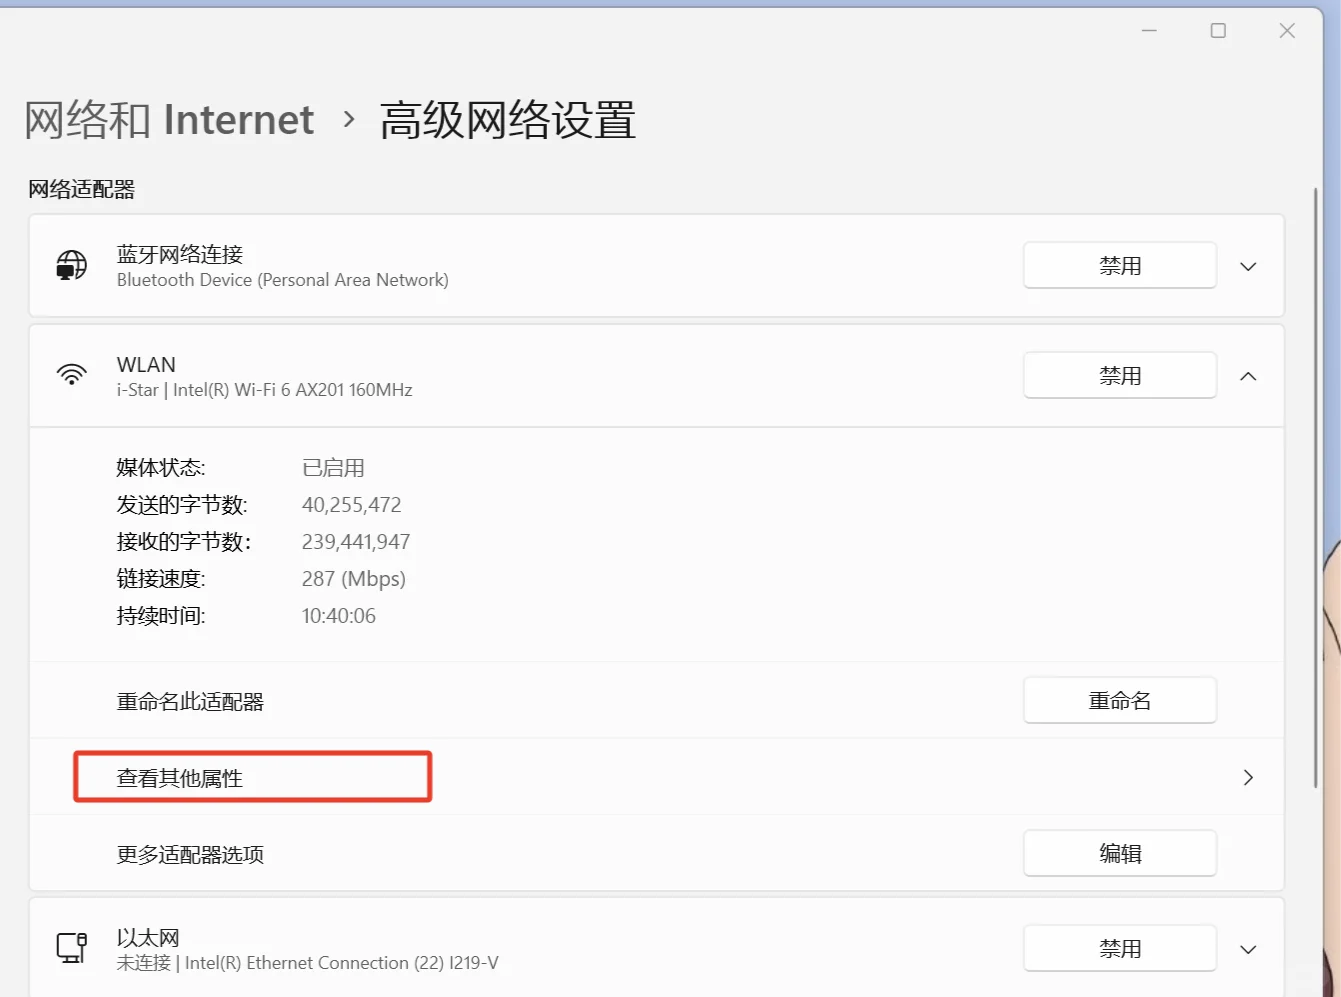Disable the WLAN adapter via 禁用 button

tap(1119, 375)
